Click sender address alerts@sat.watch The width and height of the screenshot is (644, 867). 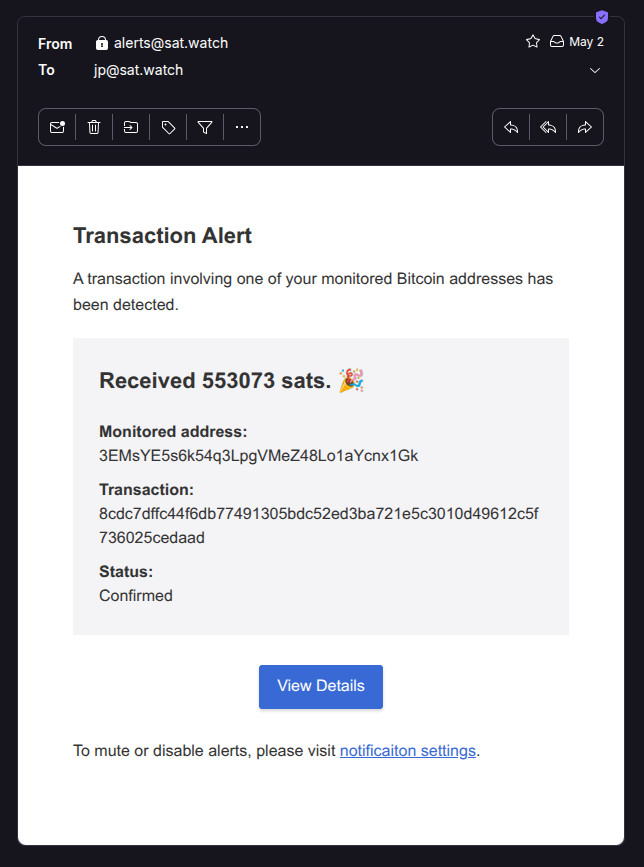[x=171, y=43]
